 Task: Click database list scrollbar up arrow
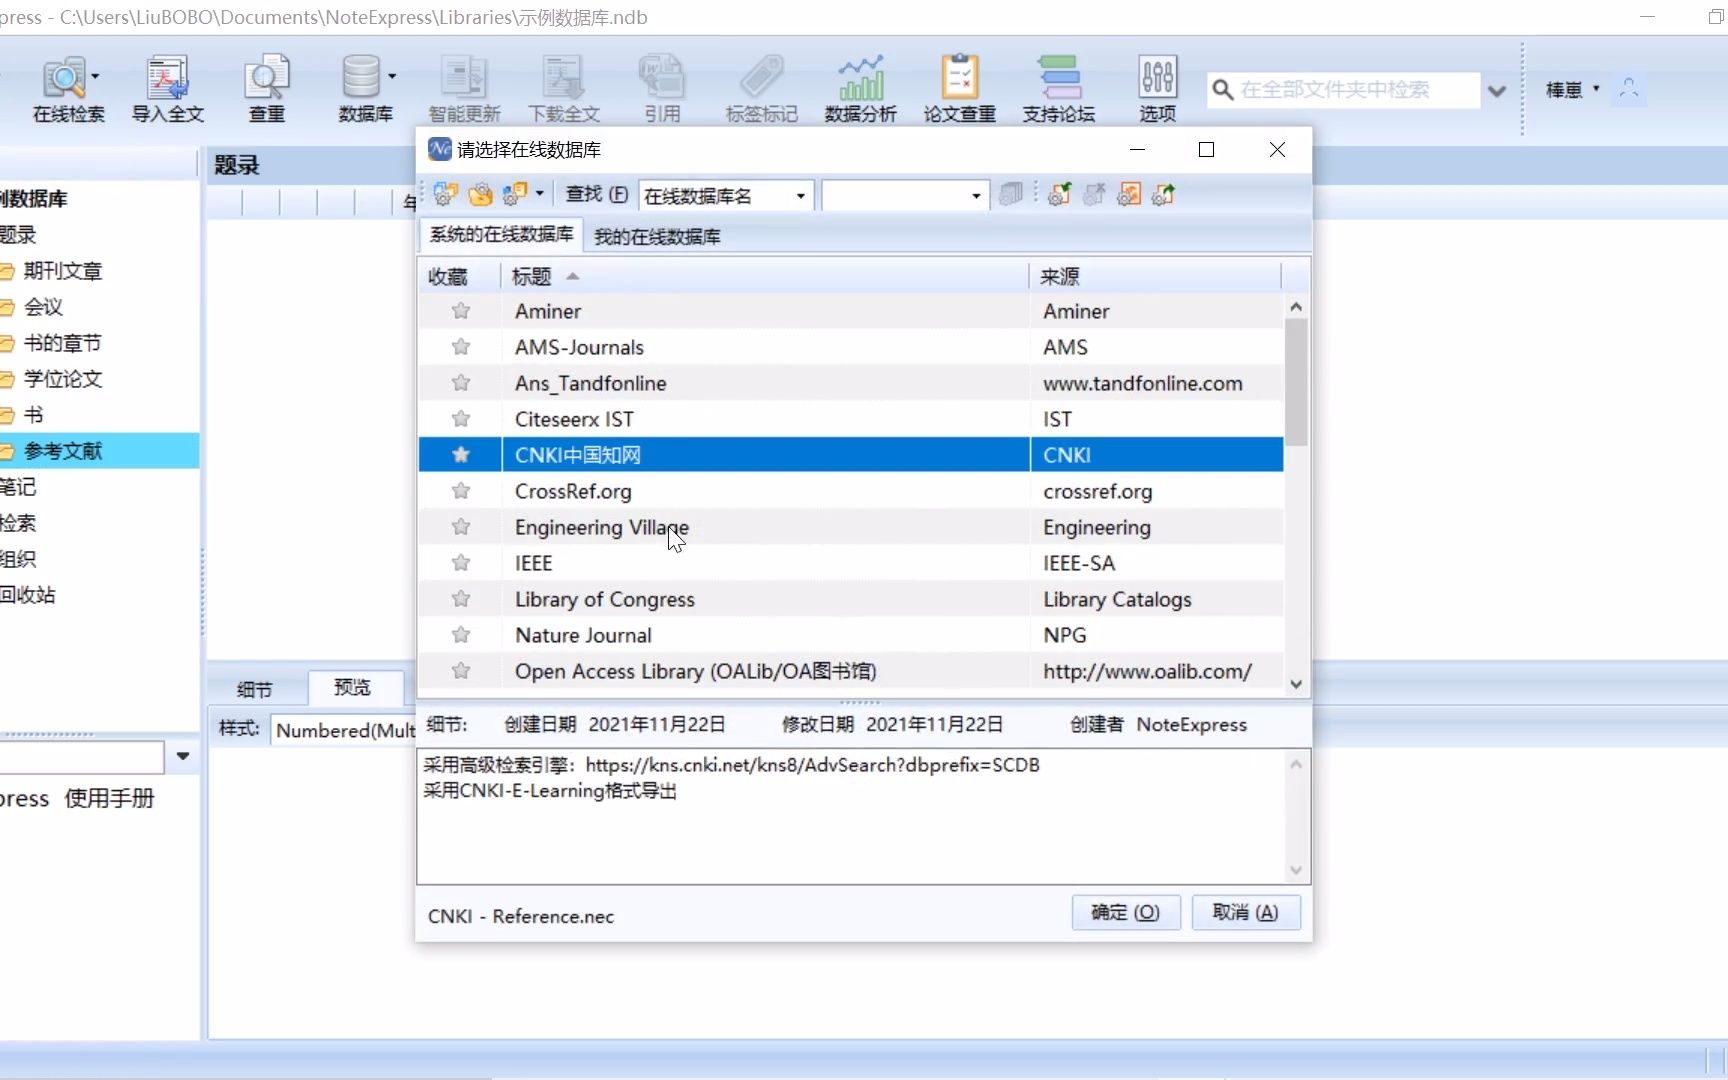pyautogui.click(x=1296, y=307)
